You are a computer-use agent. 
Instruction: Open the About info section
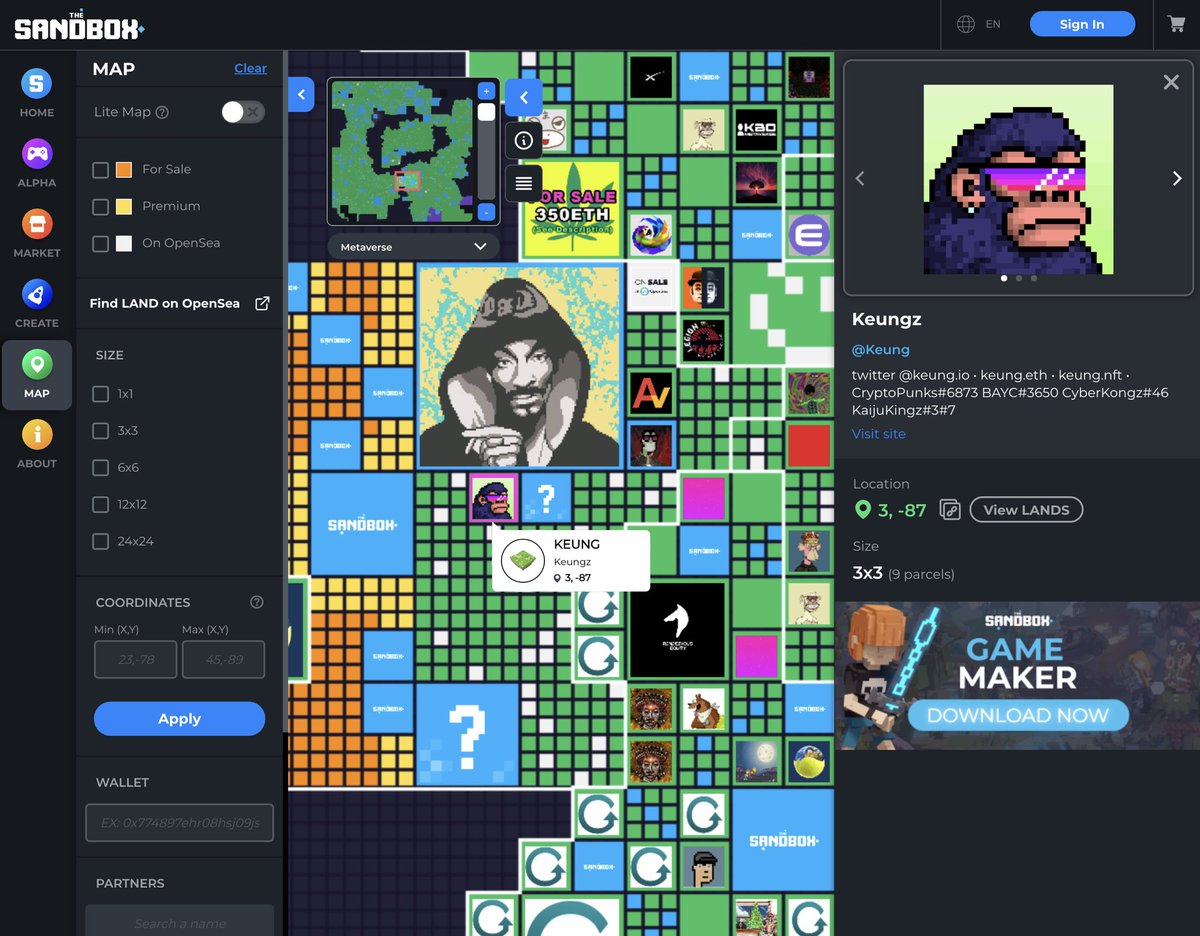pyautogui.click(x=37, y=443)
